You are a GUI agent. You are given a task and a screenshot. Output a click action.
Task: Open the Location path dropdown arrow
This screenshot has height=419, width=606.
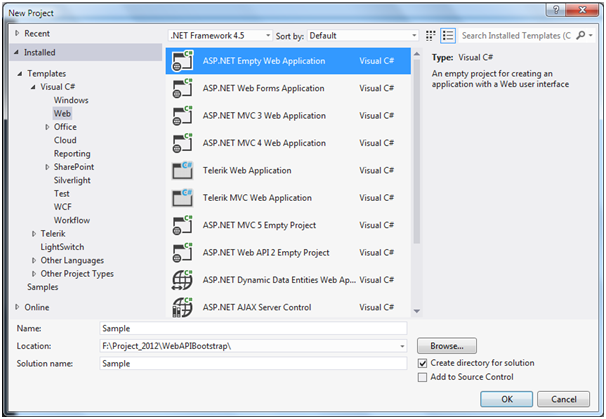(x=402, y=346)
